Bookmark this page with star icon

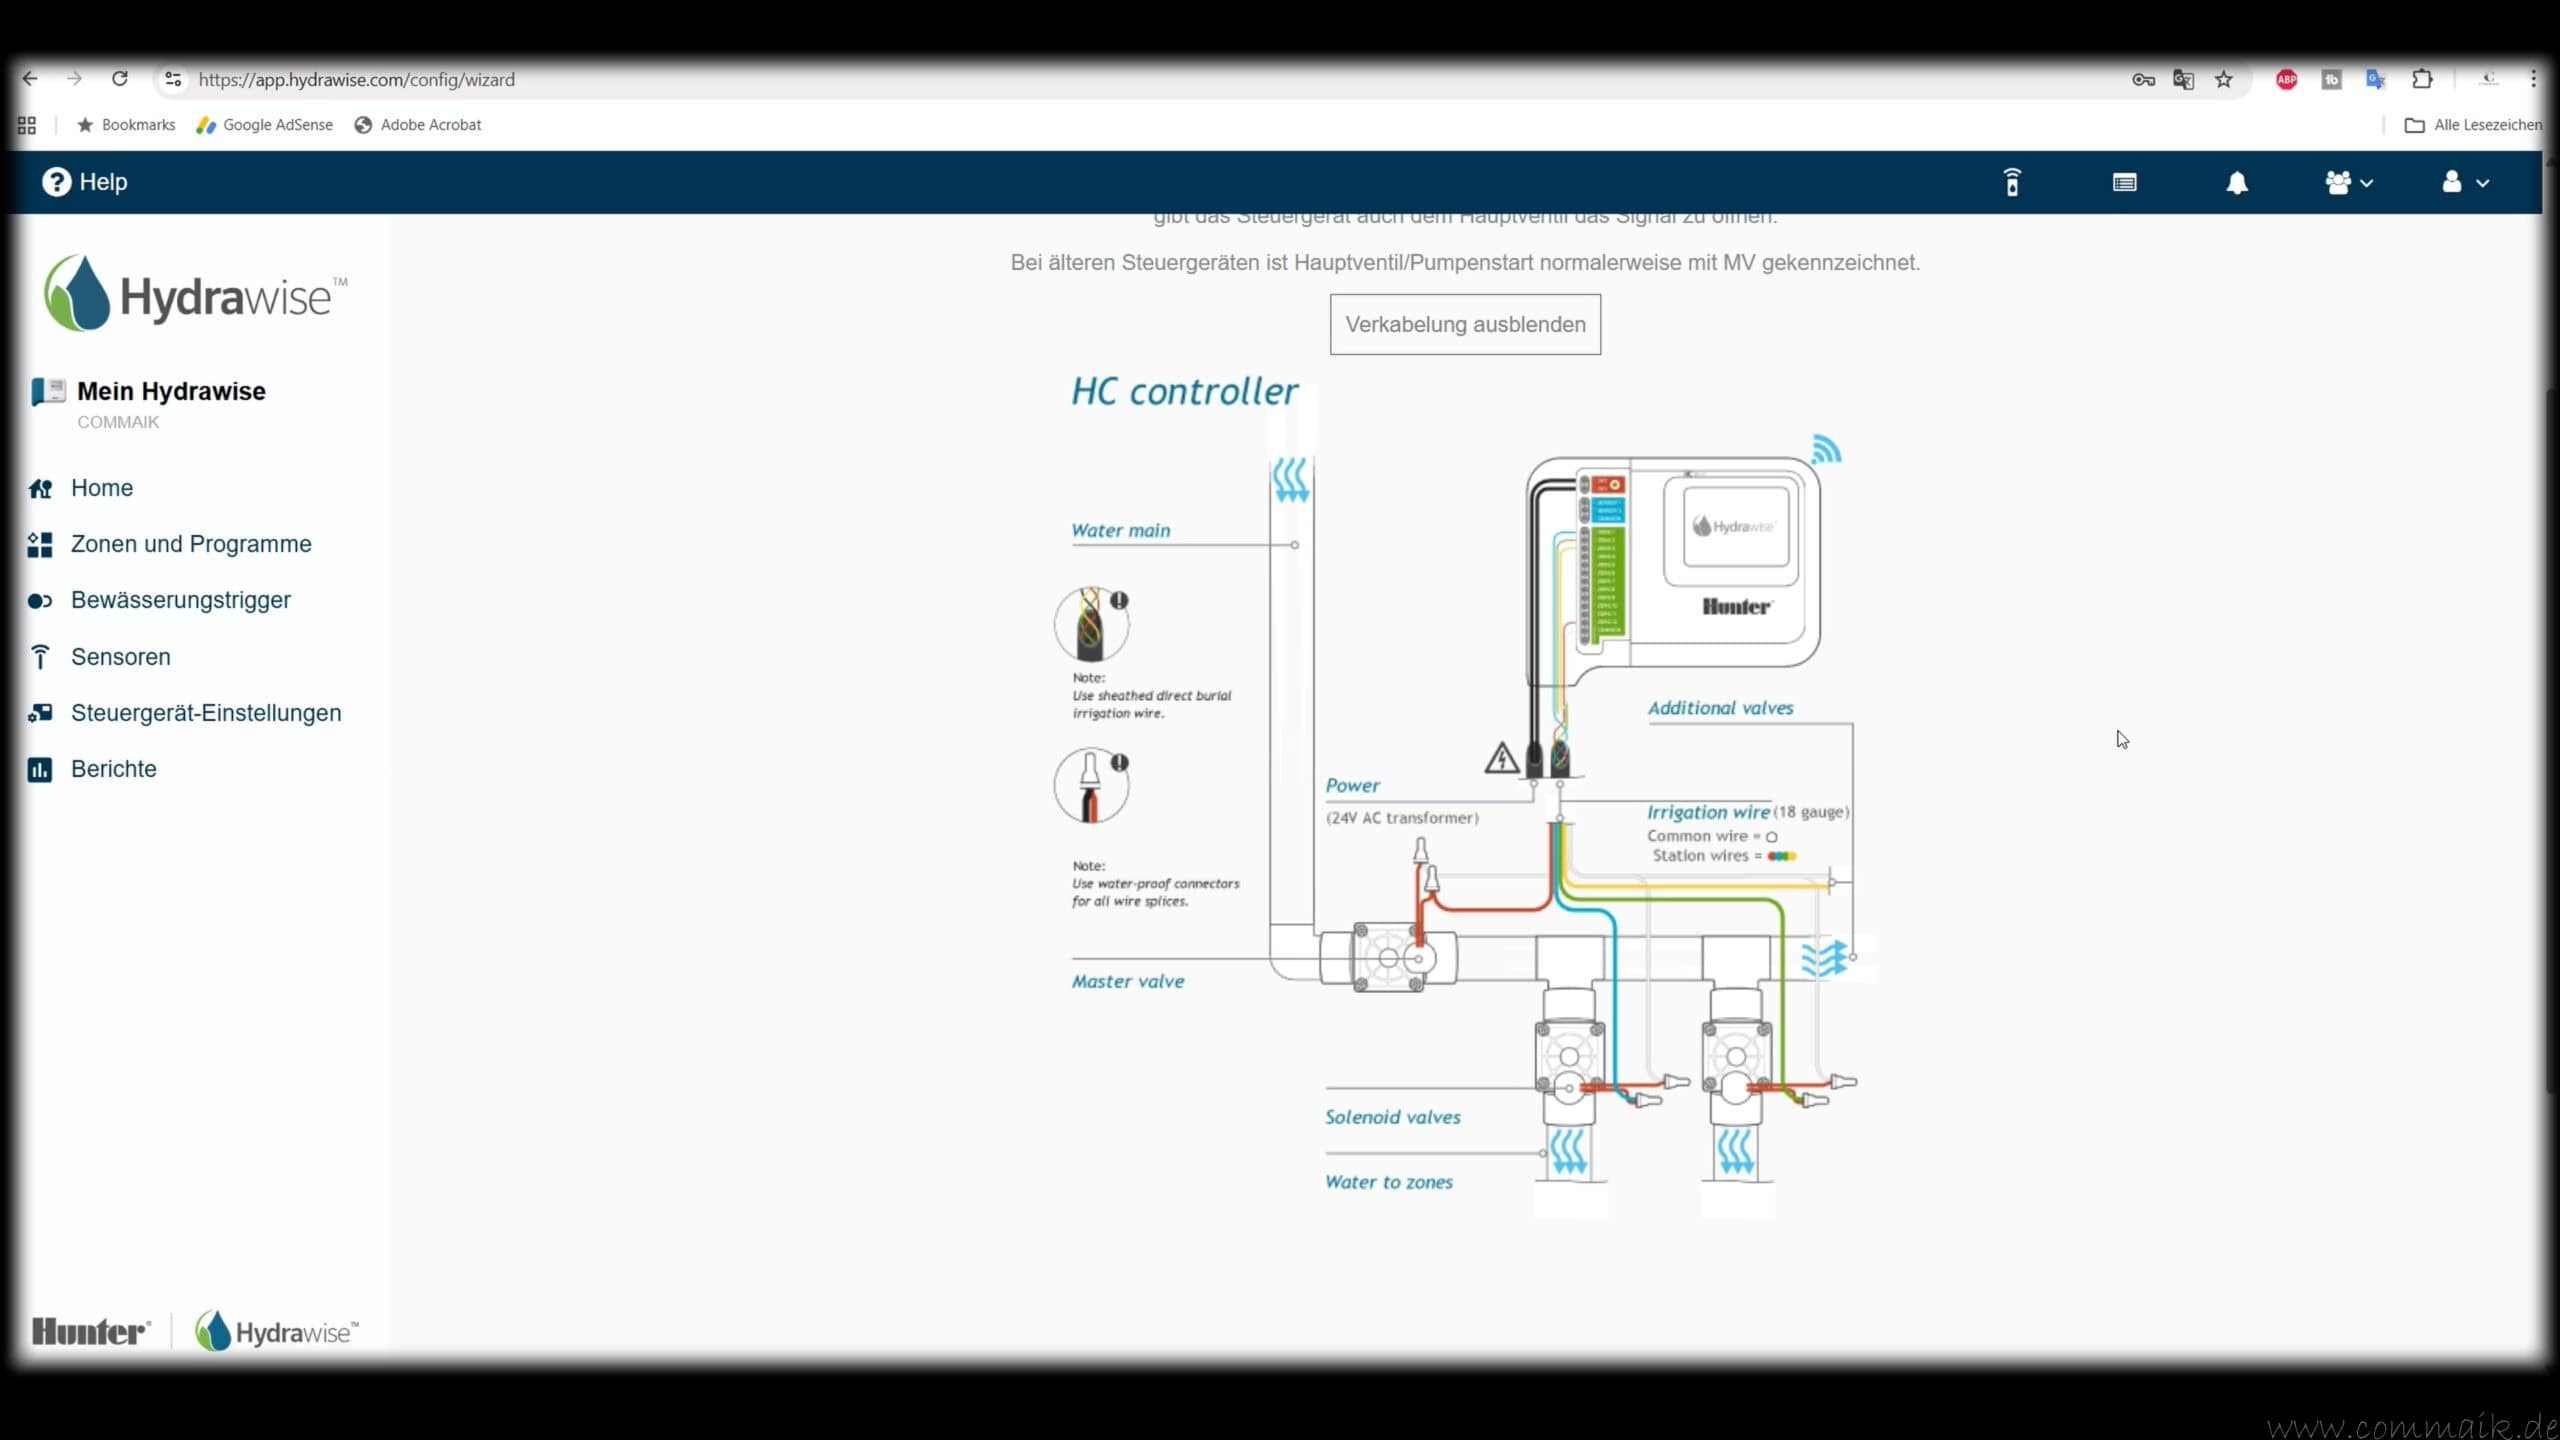point(2224,79)
